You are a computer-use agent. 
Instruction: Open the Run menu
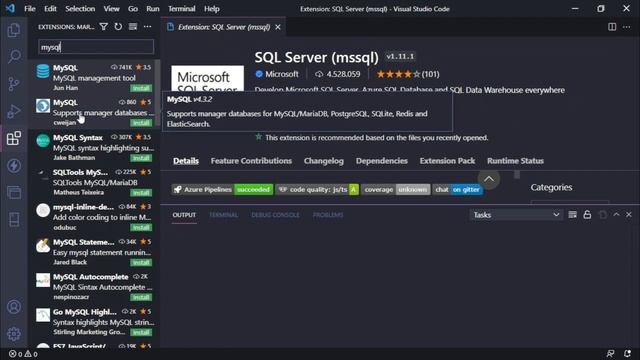153,9
